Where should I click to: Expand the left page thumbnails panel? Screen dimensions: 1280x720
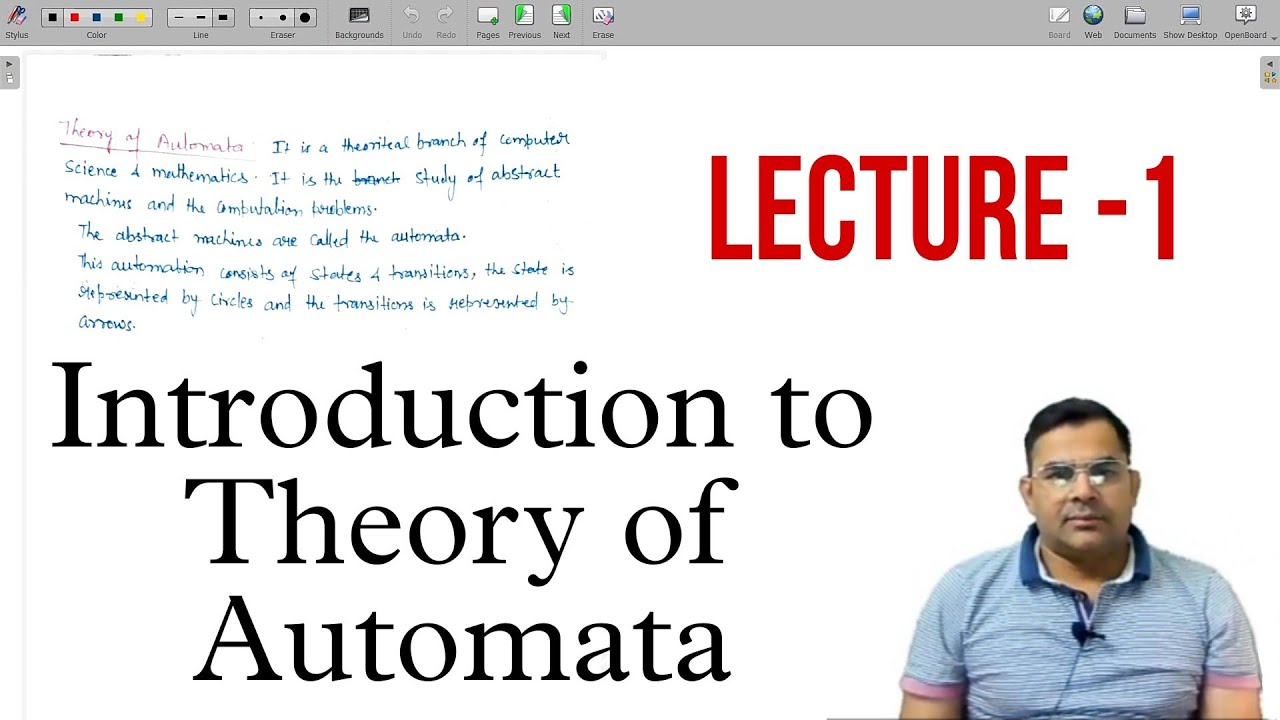click(9, 72)
